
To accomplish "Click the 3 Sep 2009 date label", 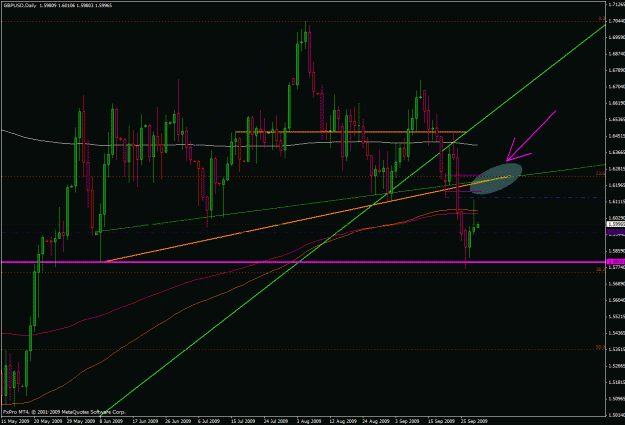I will point(407,421).
